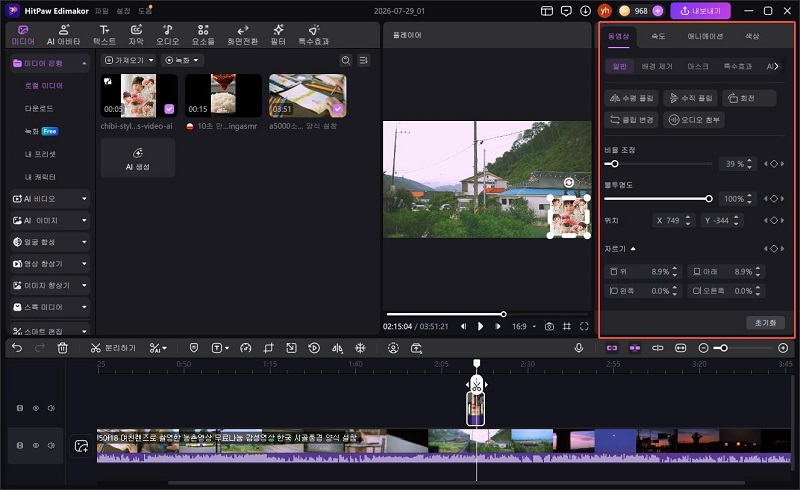Screen dimensions: 800x490
Task: Click the 수평 플립 button
Action: pos(632,98)
